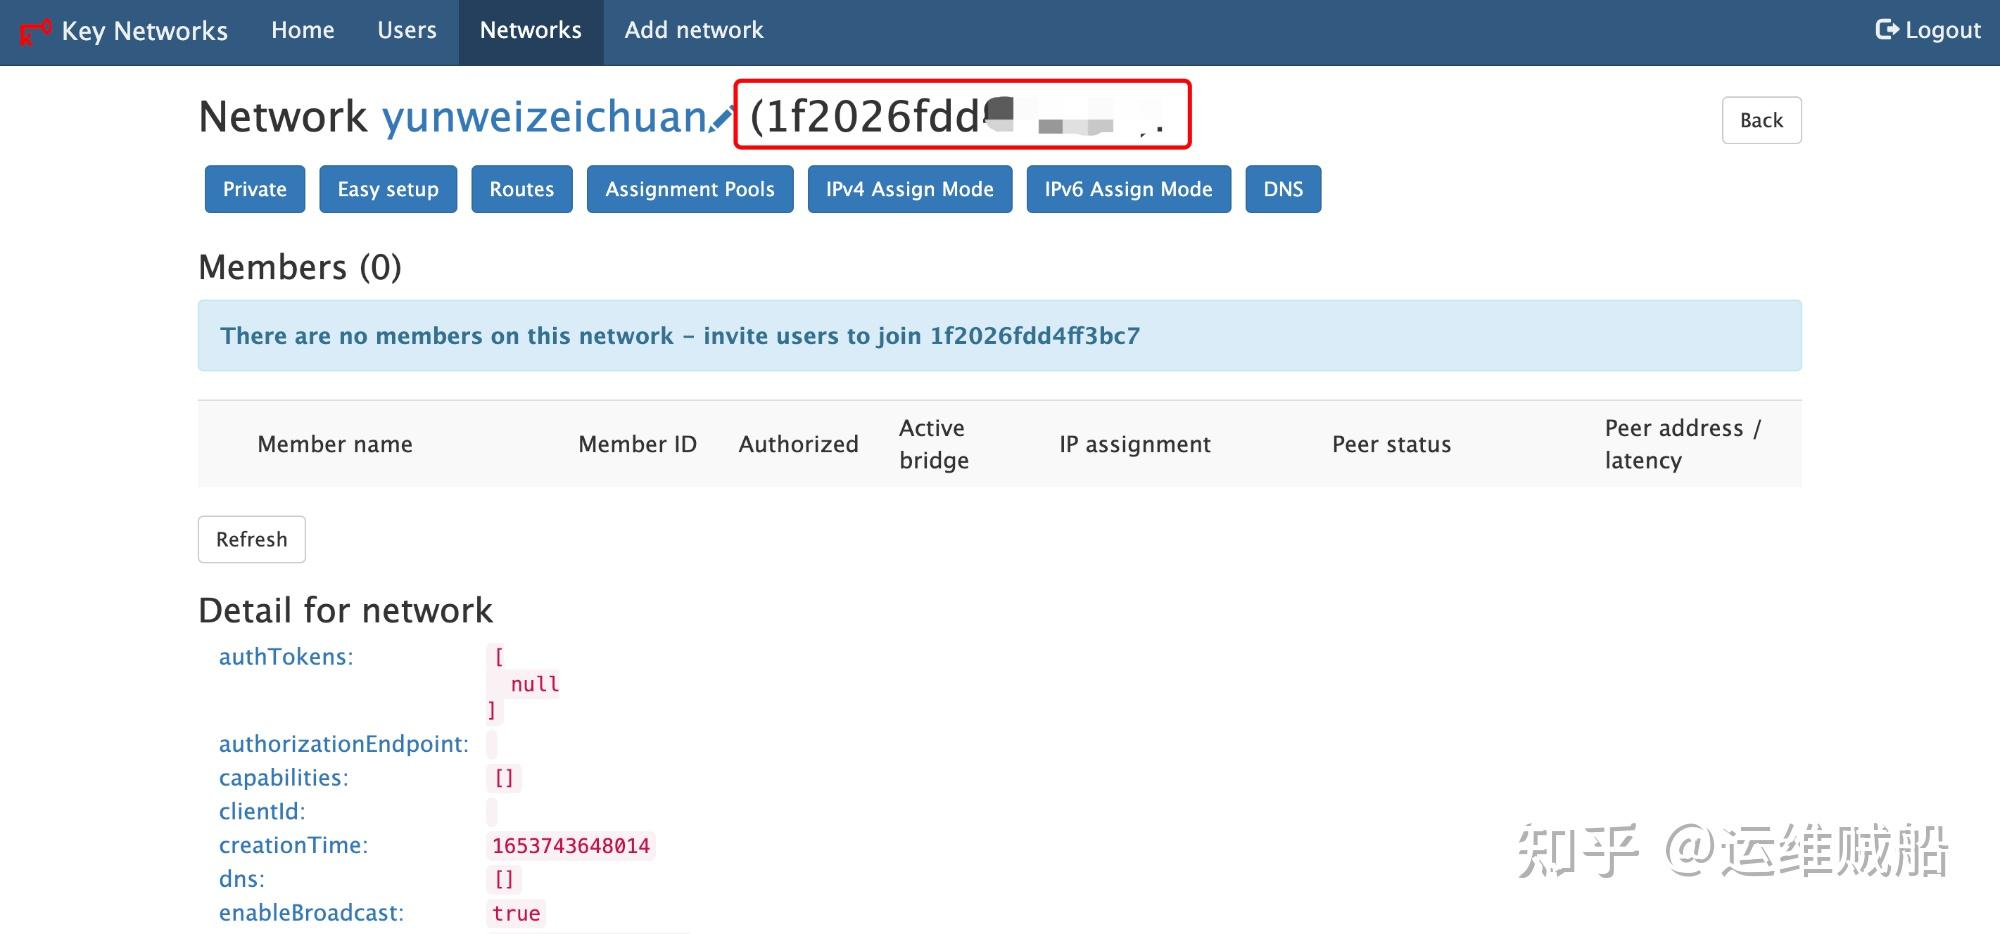Click the Peer address / latency header
2000x934 pixels.
1683,444
